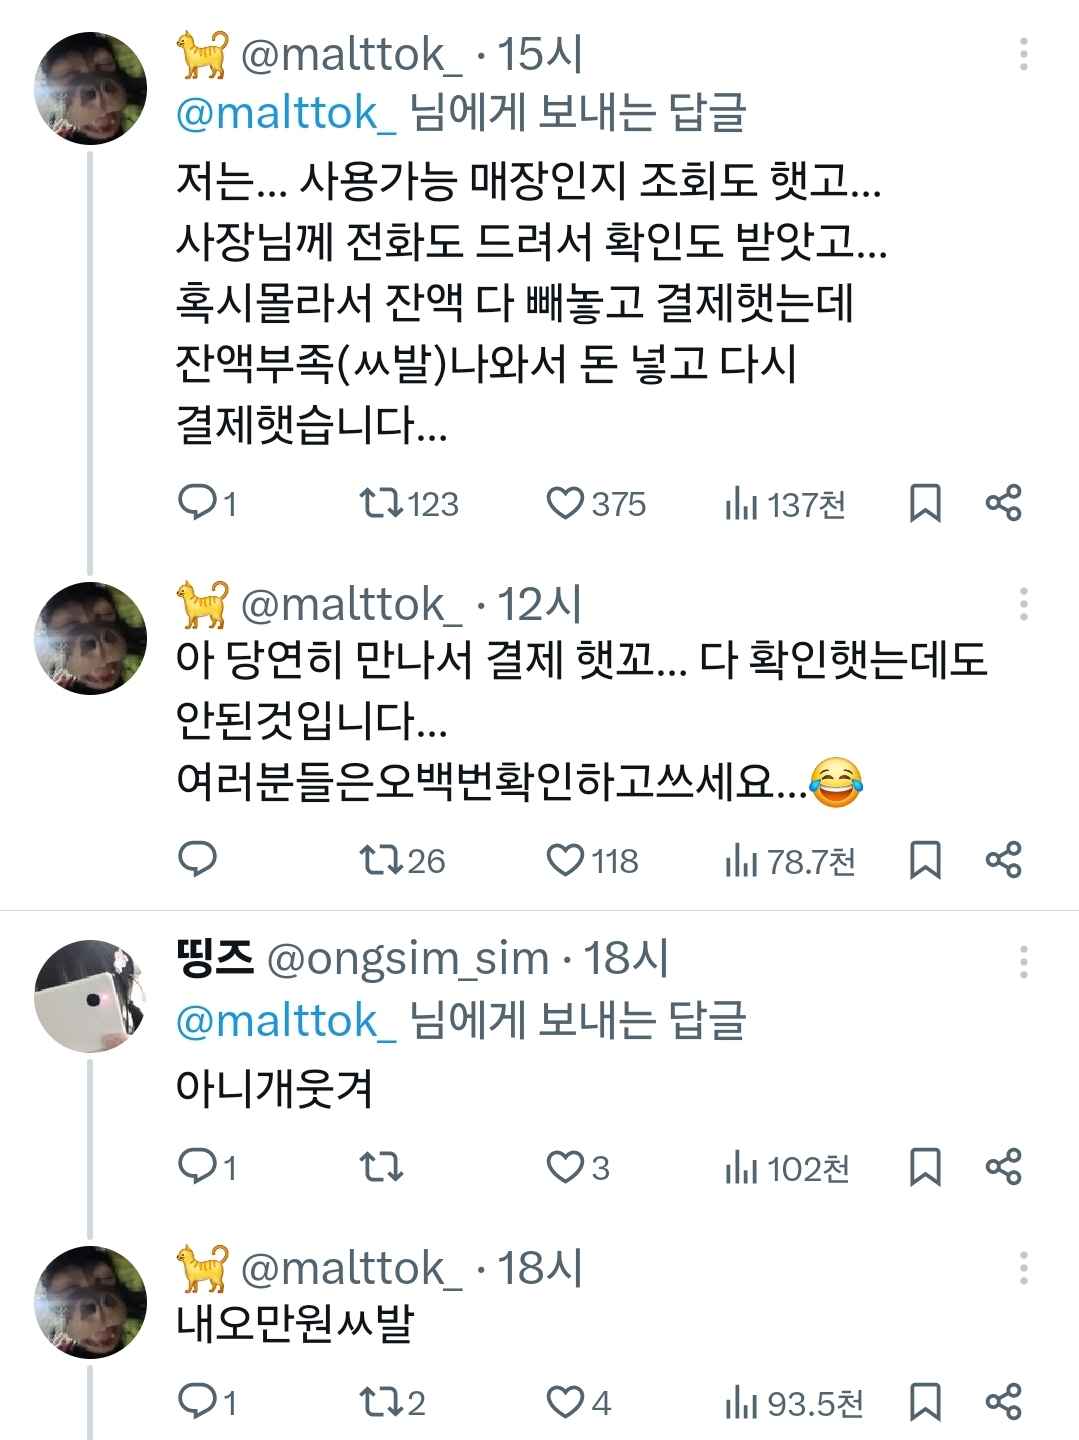Open more options on 띵즈's reply
1079x1440 pixels.
(1023, 962)
